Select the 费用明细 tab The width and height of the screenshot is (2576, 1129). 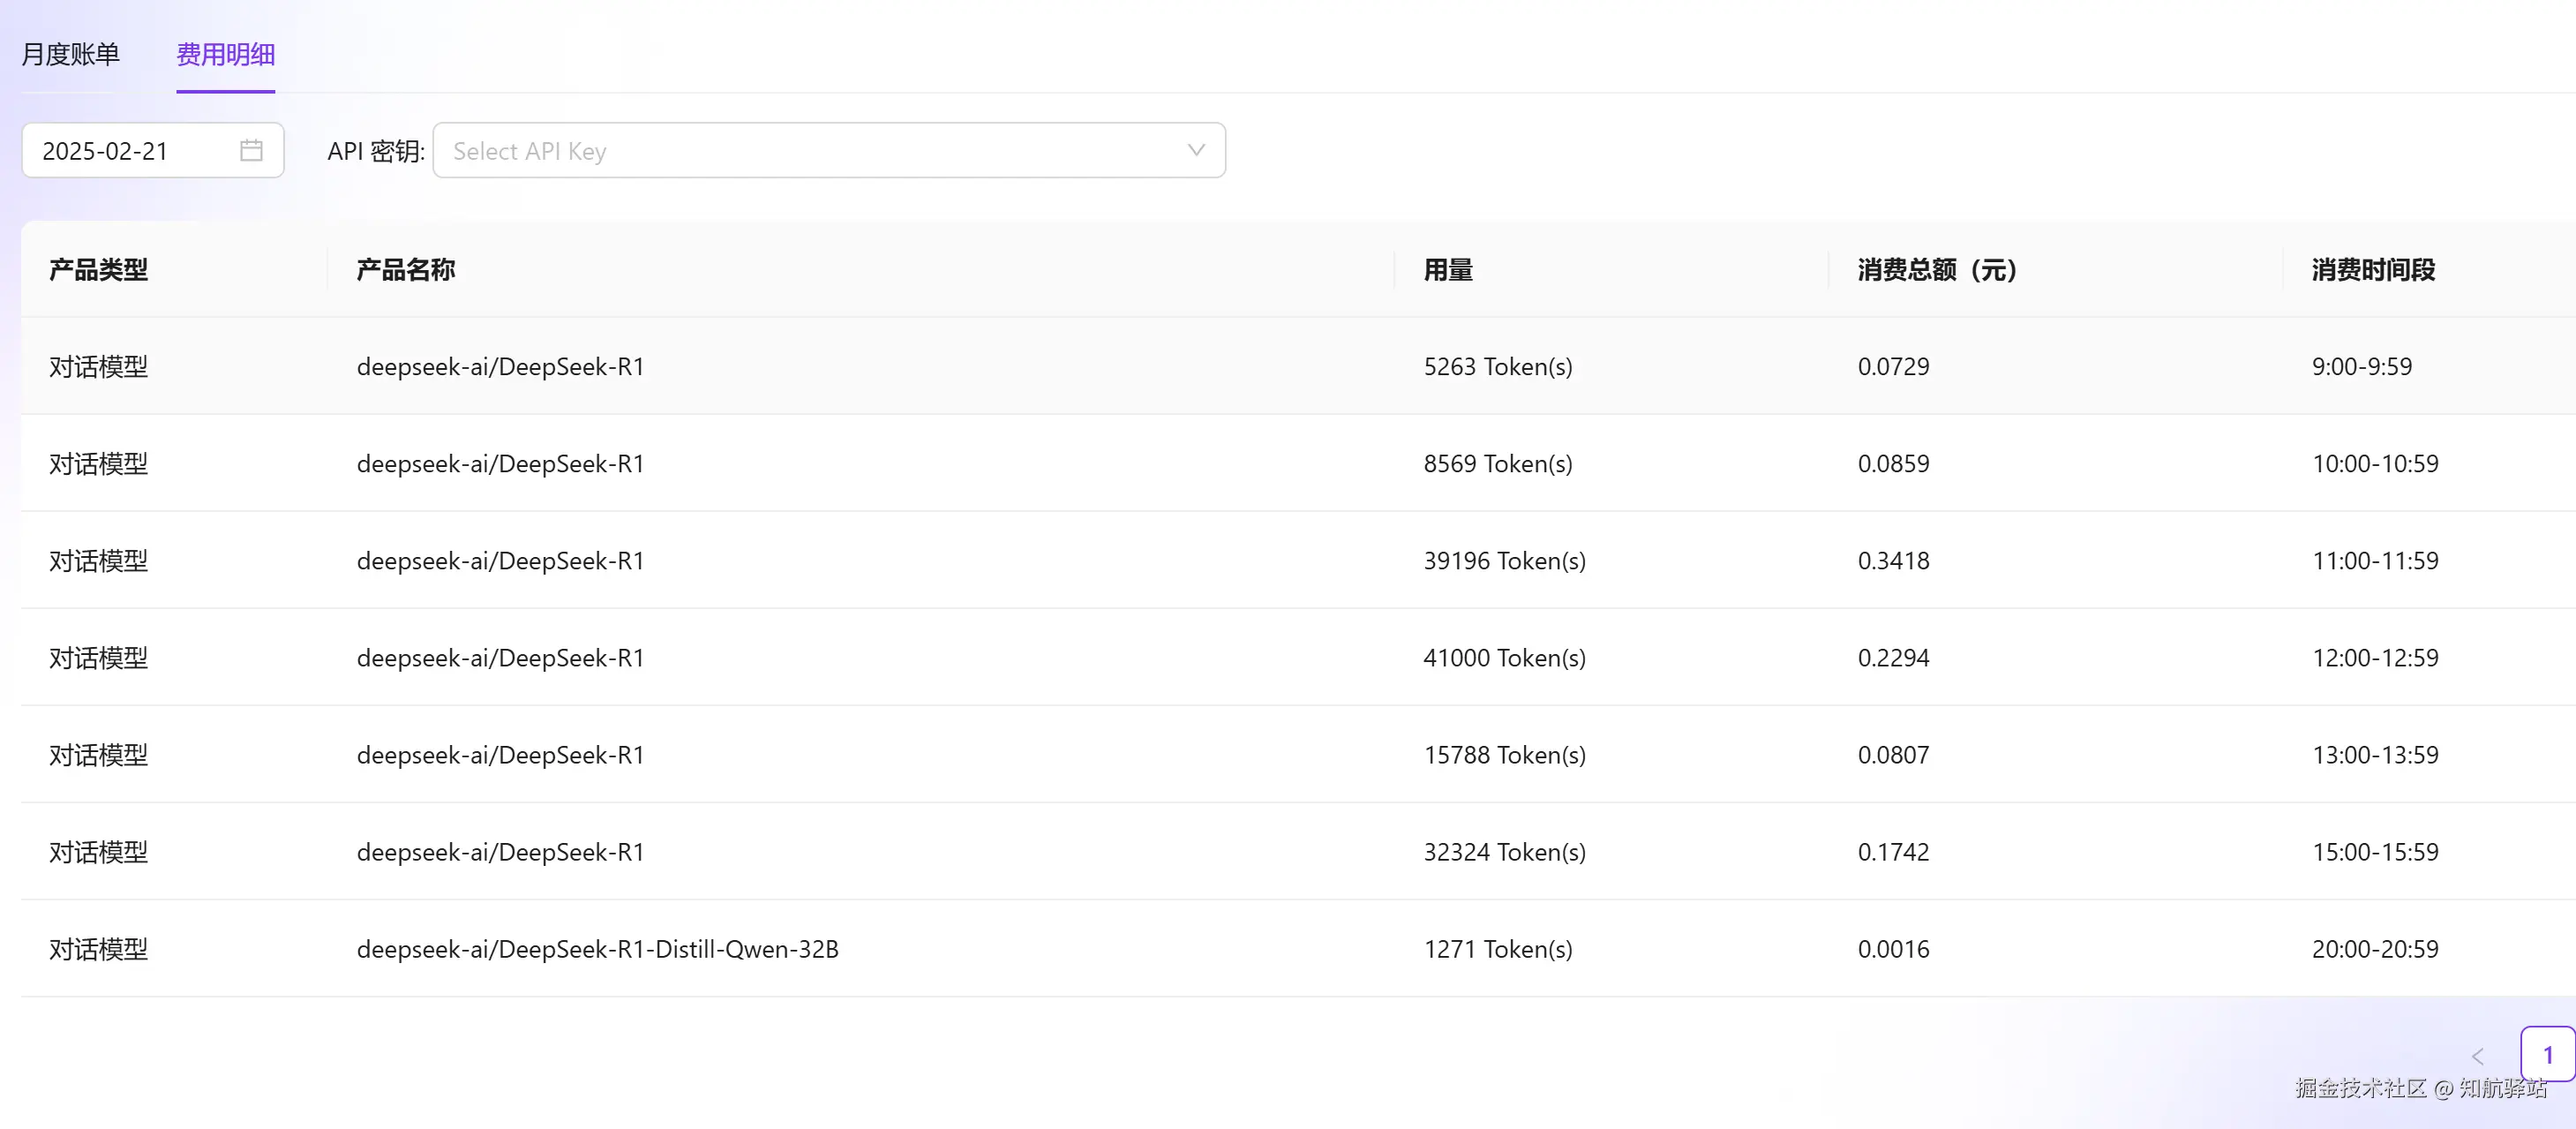[225, 54]
